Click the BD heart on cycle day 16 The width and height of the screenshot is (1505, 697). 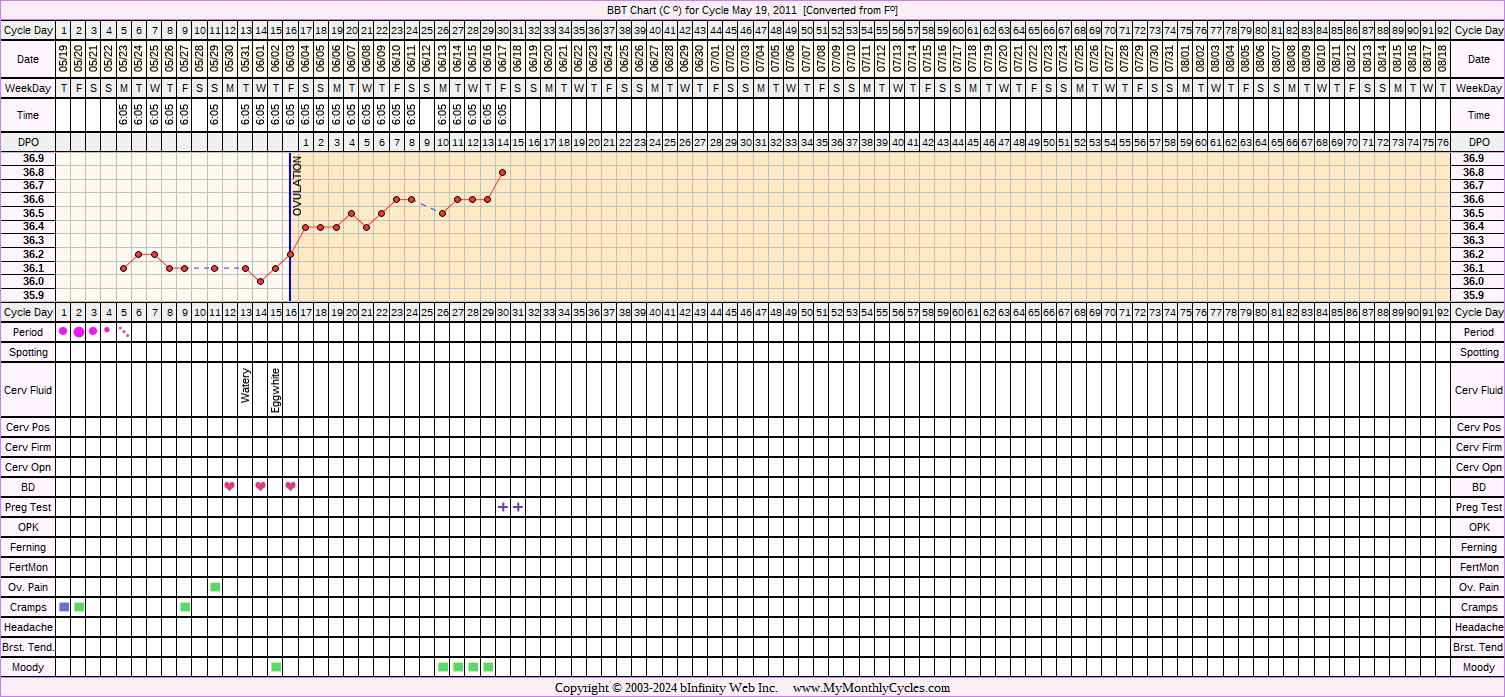pos(290,487)
